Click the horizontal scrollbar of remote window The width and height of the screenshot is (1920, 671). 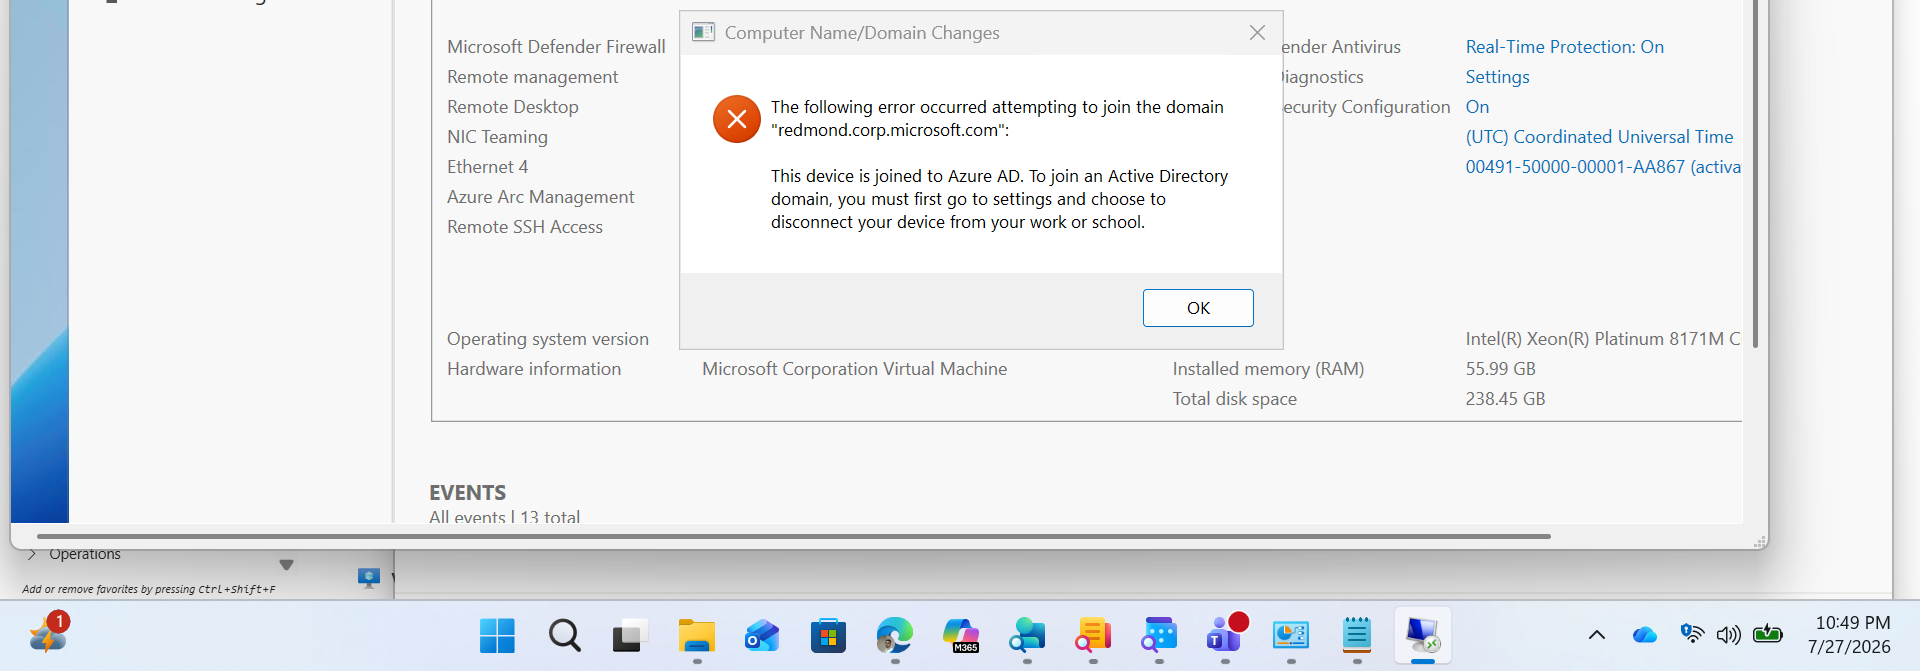[793, 537]
